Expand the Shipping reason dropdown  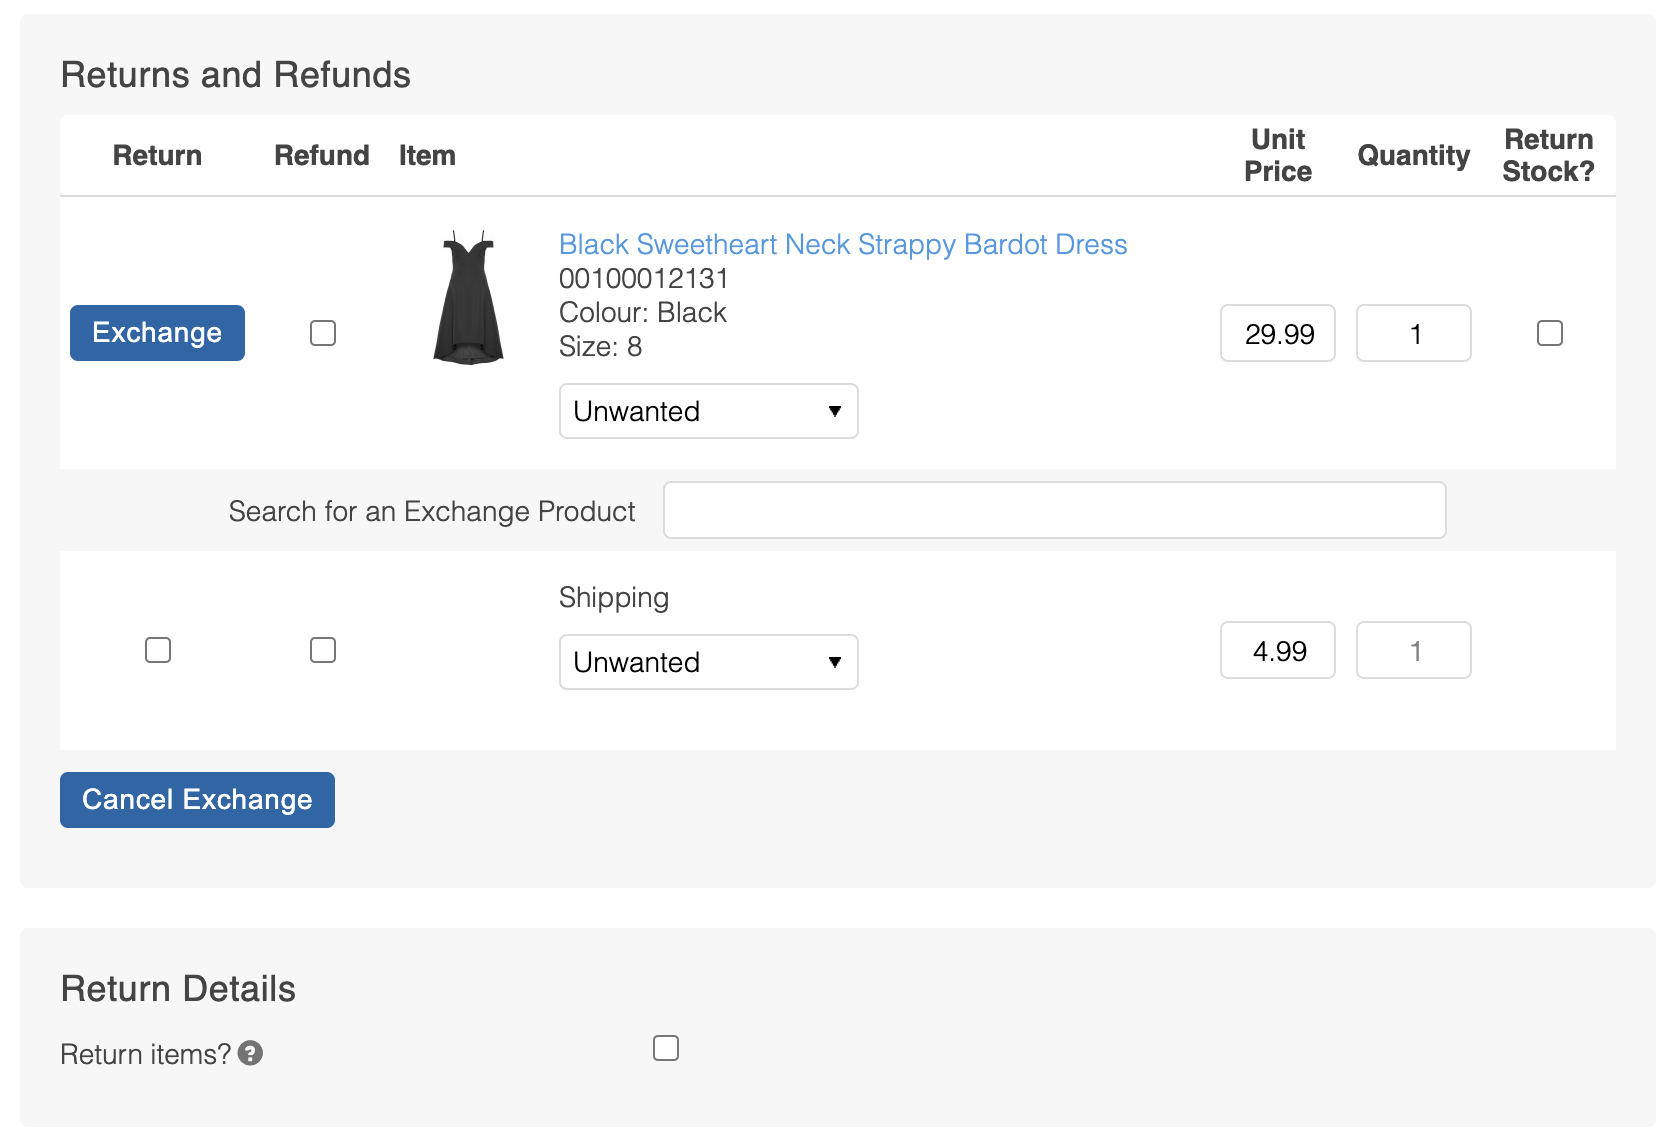point(708,662)
